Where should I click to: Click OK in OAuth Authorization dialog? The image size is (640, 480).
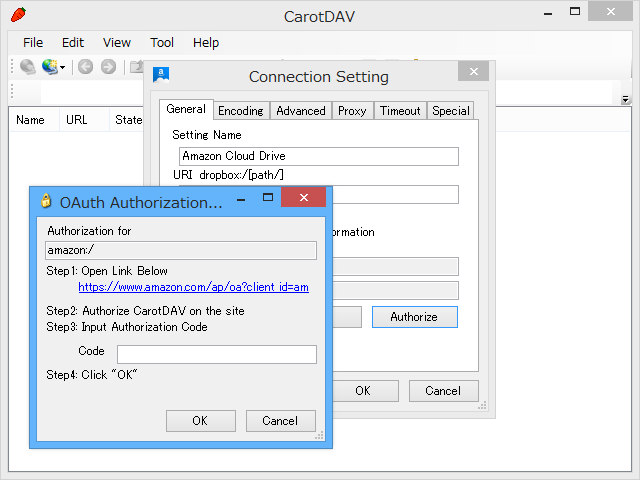[x=200, y=421]
